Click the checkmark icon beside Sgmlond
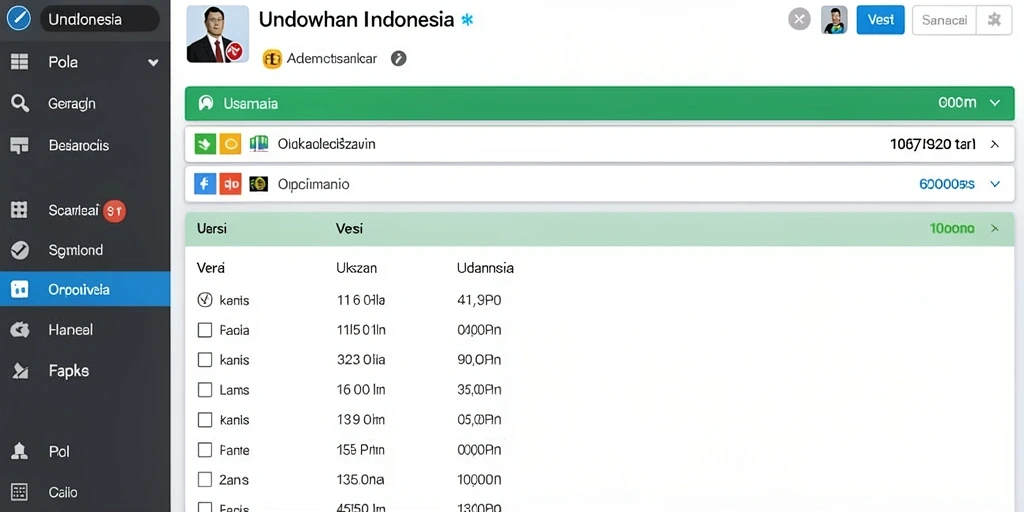The height and width of the screenshot is (512, 1024). pyautogui.click(x=20, y=250)
